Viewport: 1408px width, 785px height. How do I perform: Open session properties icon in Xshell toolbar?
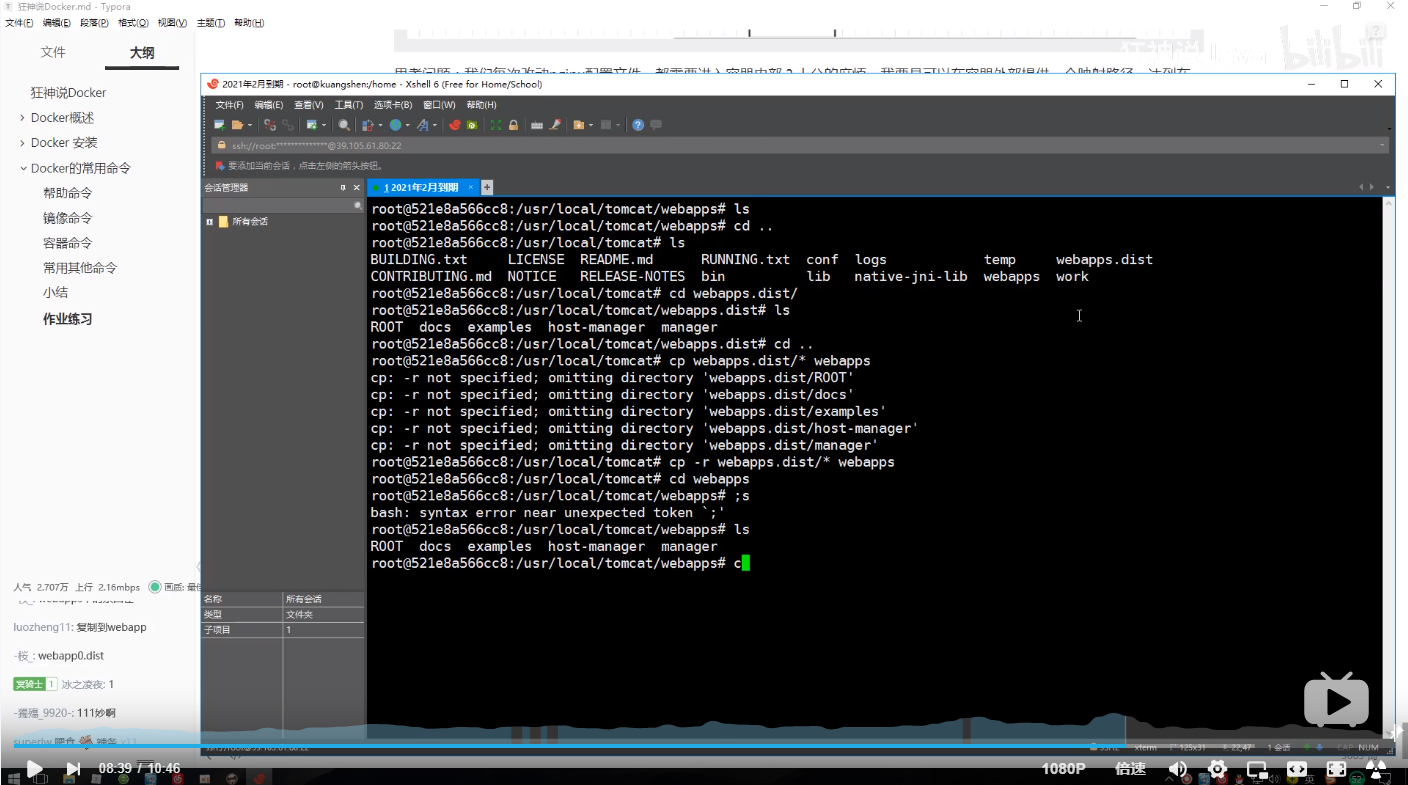click(312, 125)
